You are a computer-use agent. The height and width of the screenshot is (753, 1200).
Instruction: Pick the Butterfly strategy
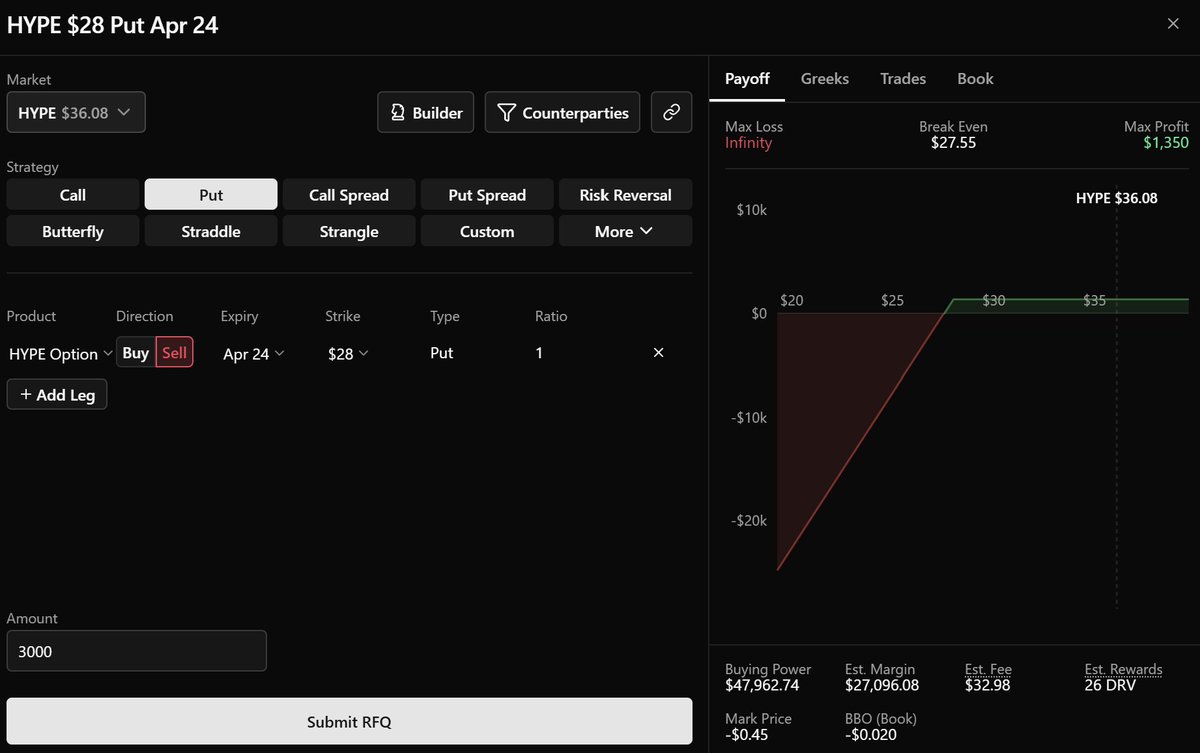[73, 231]
